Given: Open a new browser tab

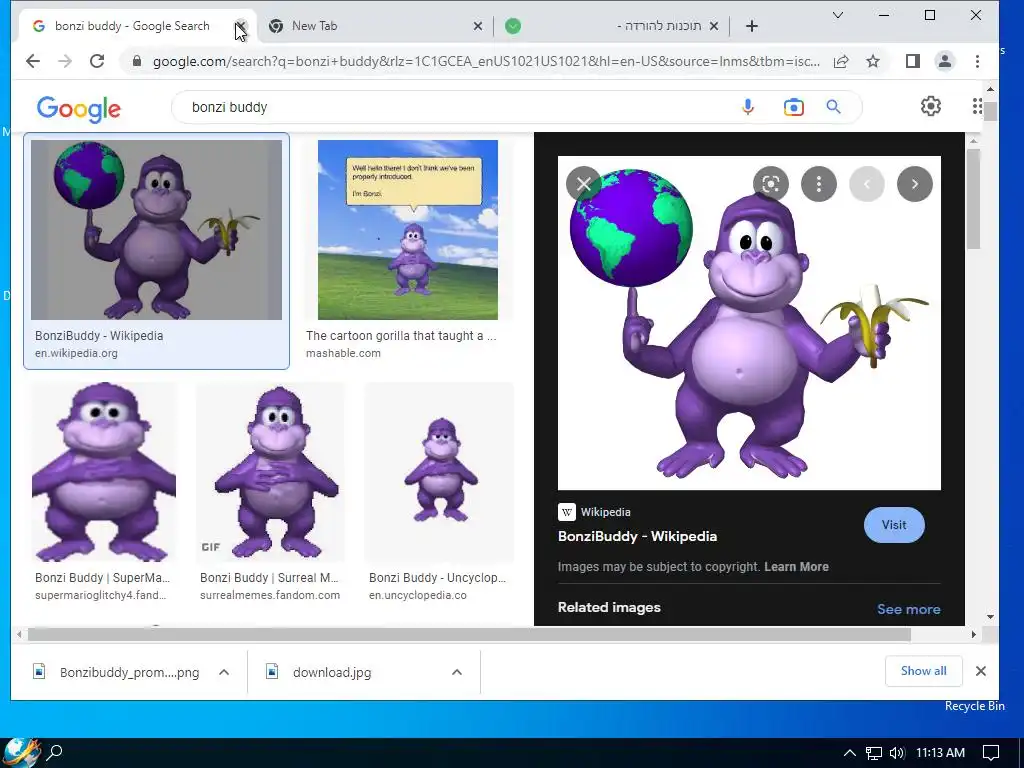Looking at the screenshot, I should 752,26.
